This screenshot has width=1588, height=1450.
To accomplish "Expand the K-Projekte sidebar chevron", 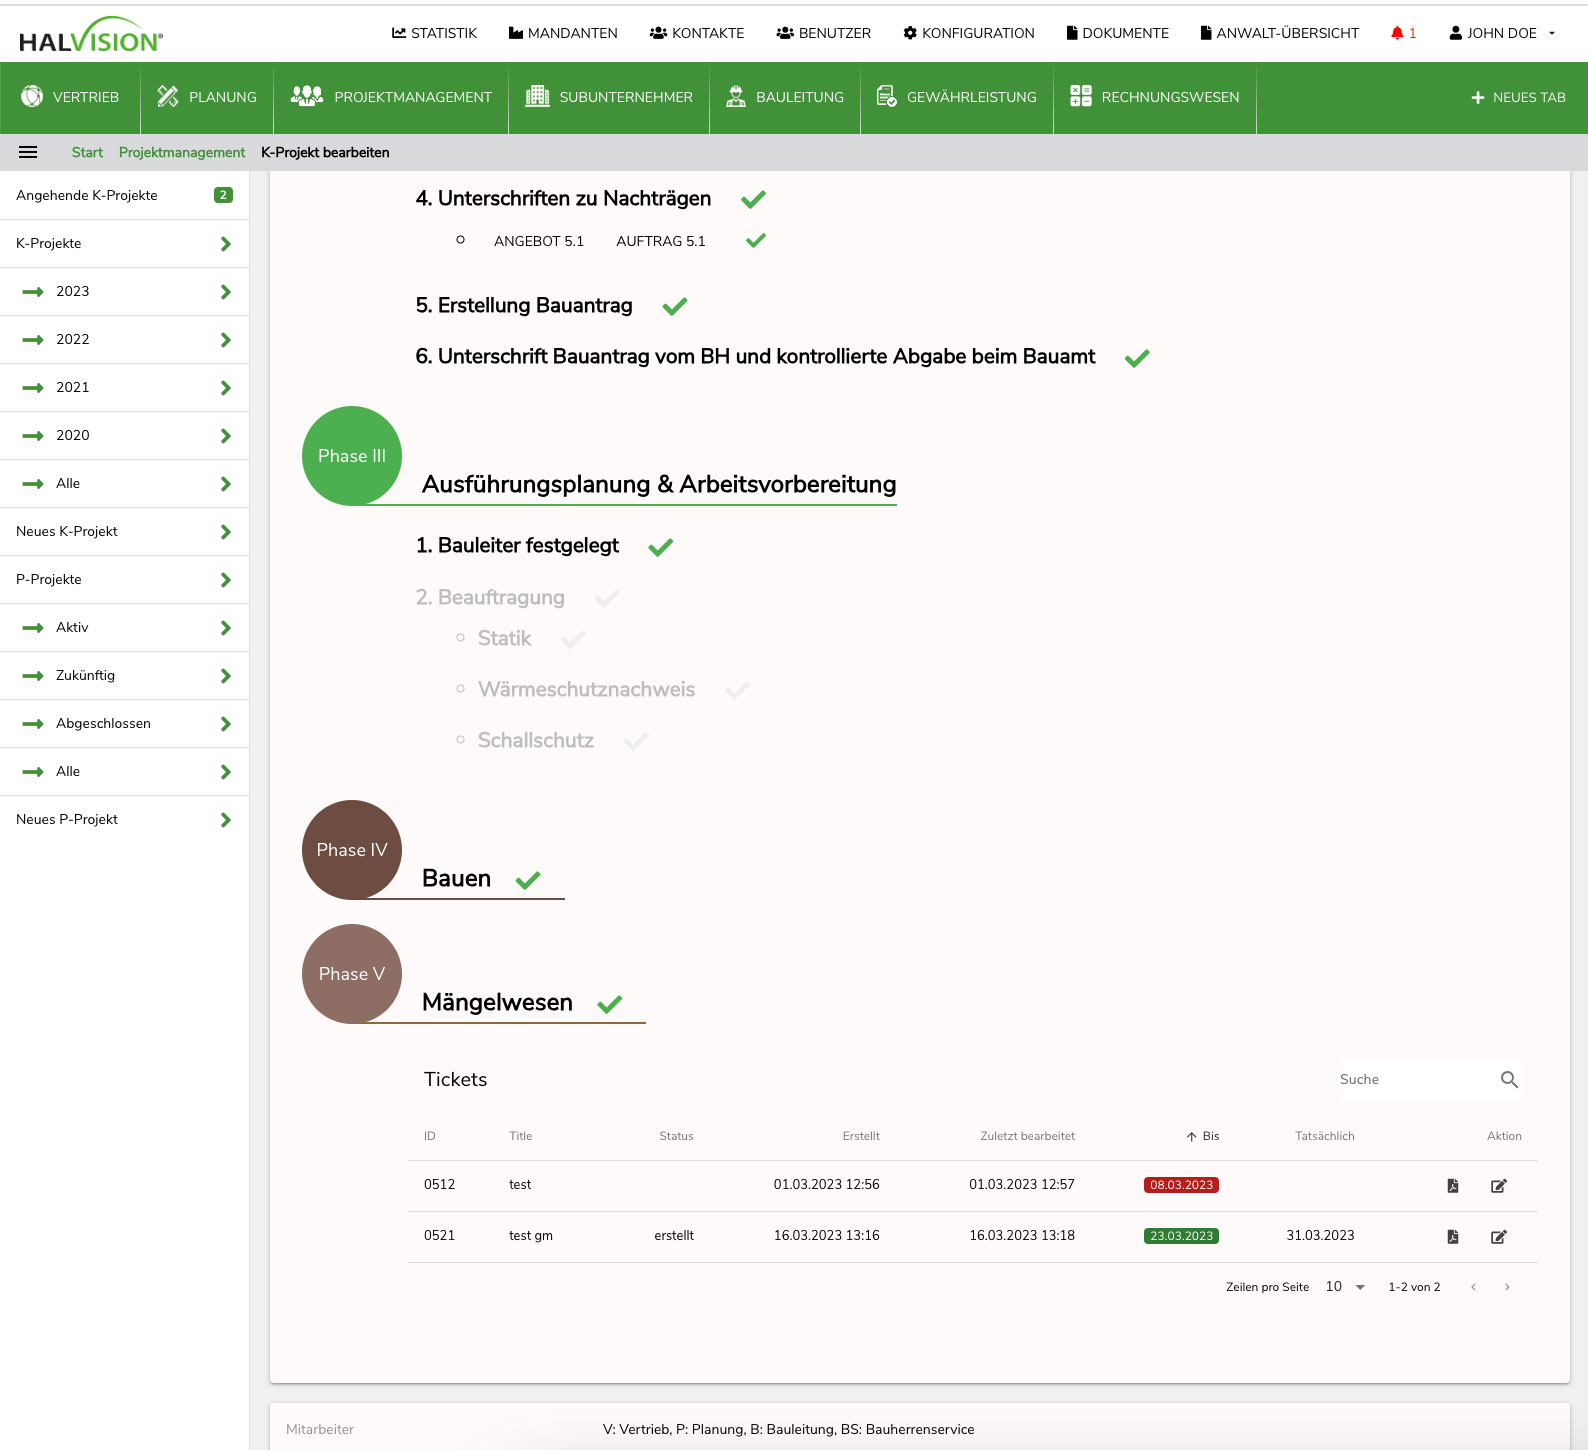I will click(225, 244).
